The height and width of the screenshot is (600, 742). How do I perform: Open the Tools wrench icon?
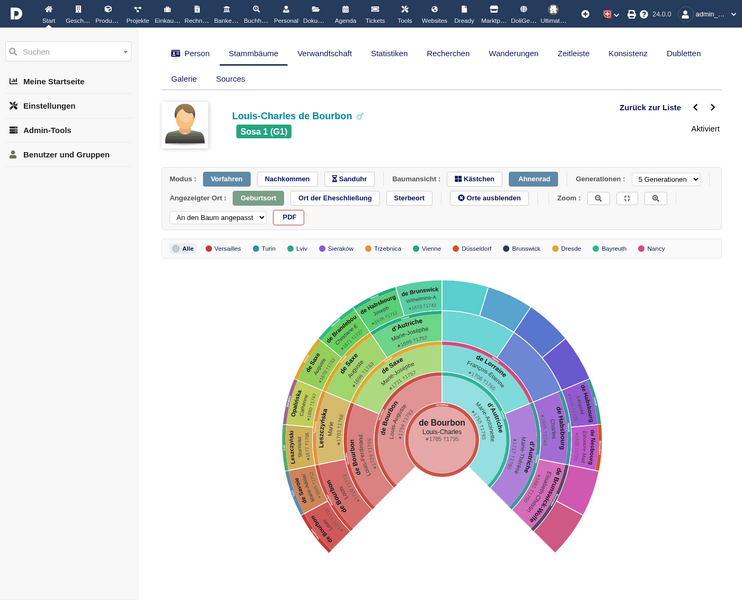coord(405,9)
